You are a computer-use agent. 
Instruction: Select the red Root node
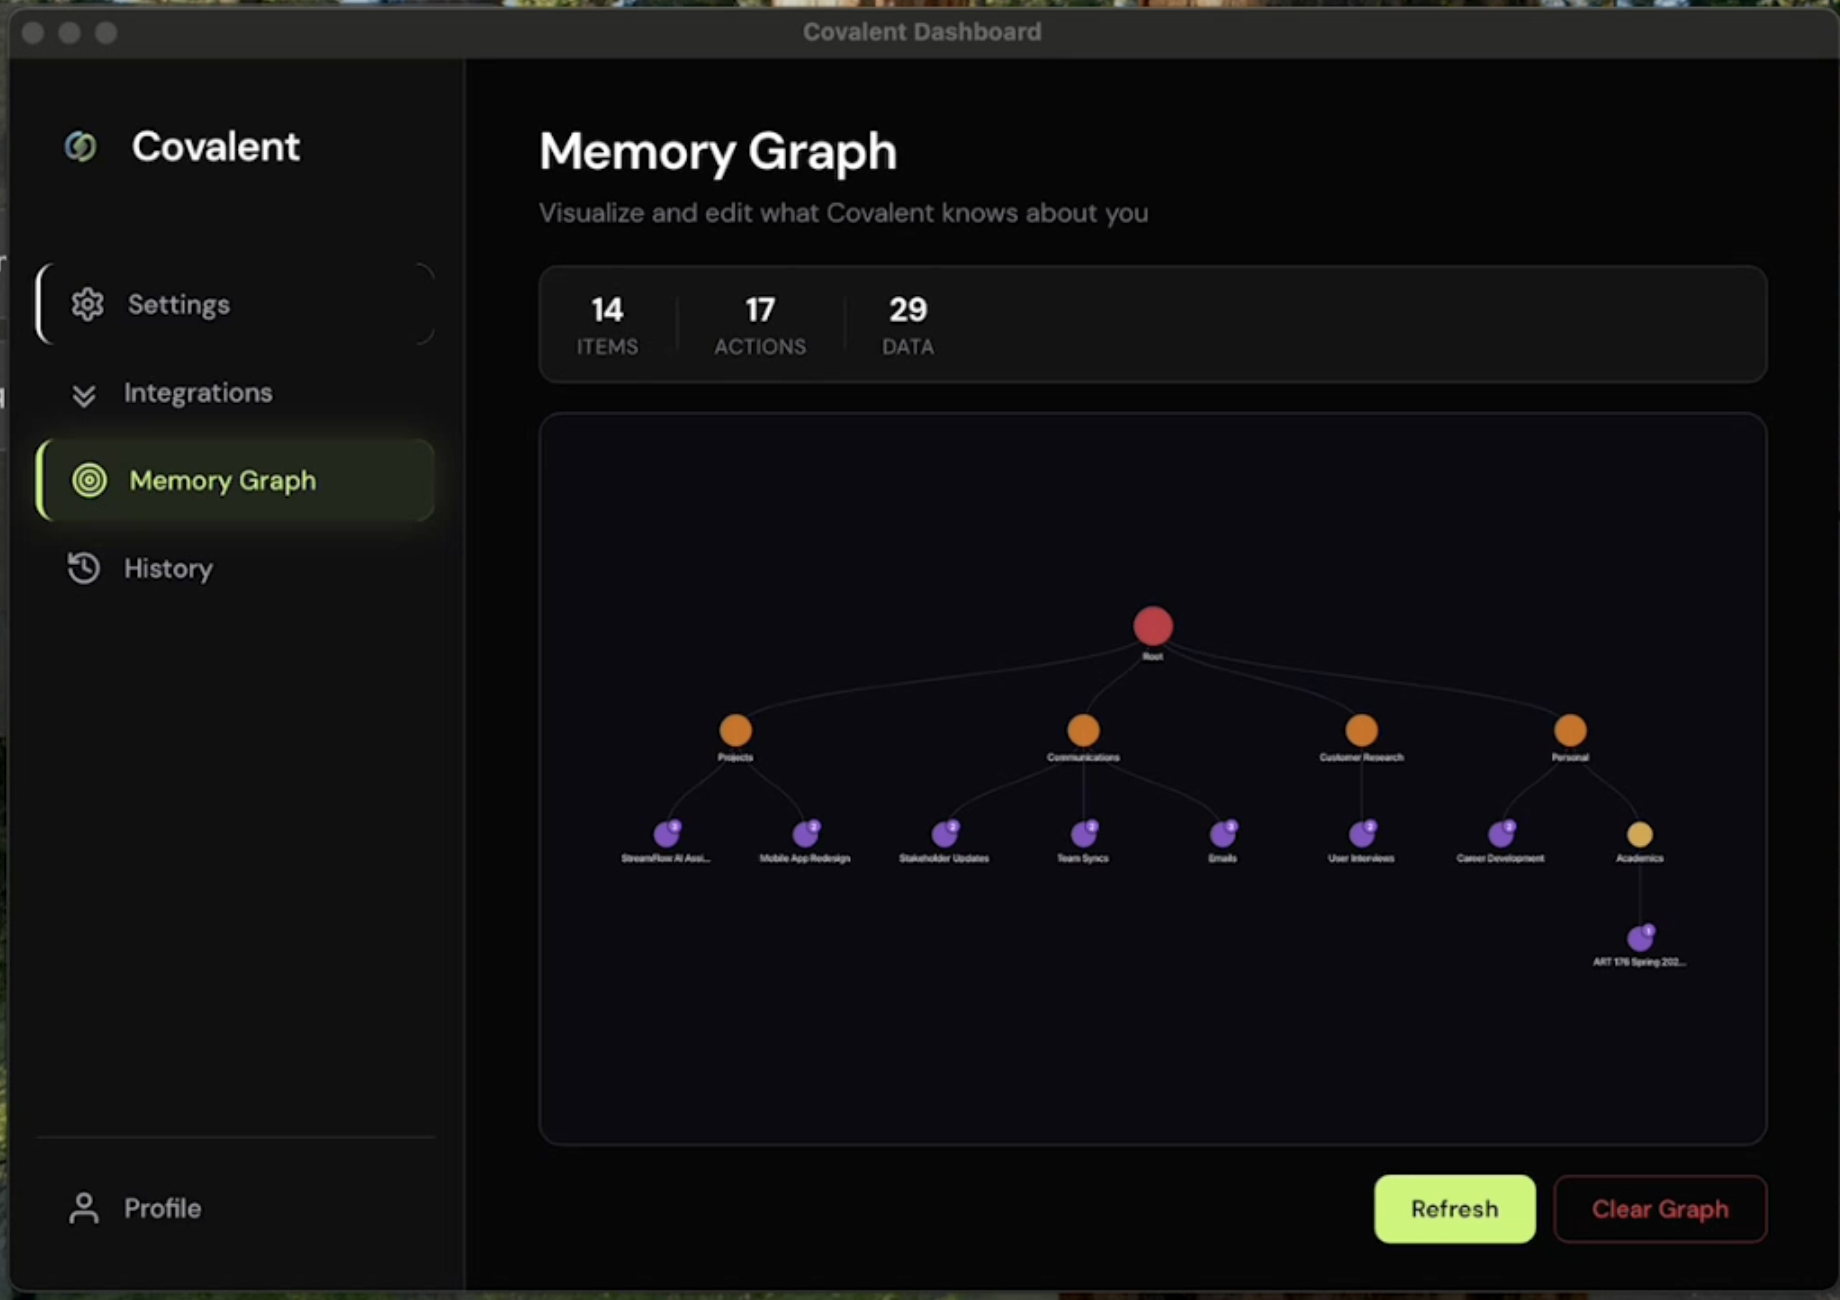pos(1153,626)
